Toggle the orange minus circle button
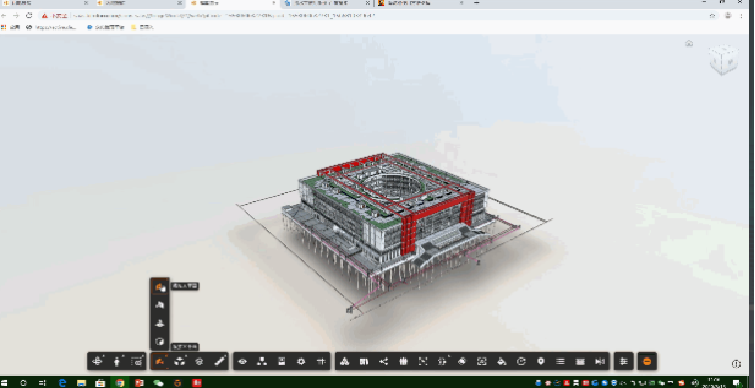Viewport: 755px width, 388px height. pyautogui.click(x=647, y=361)
